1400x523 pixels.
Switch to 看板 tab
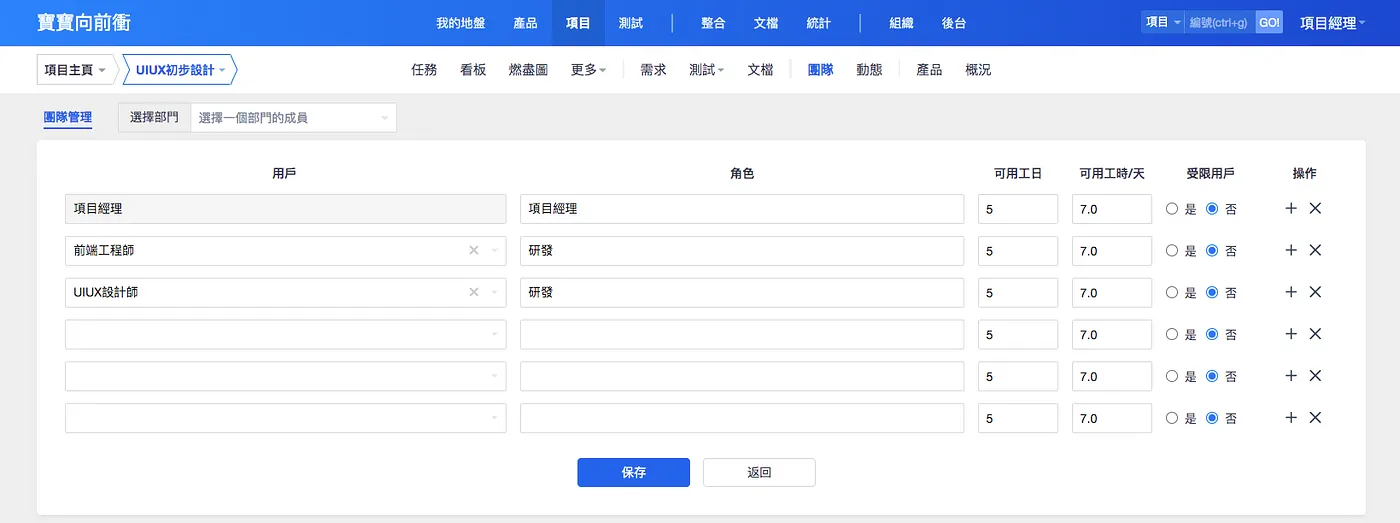pyautogui.click(x=473, y=70)
